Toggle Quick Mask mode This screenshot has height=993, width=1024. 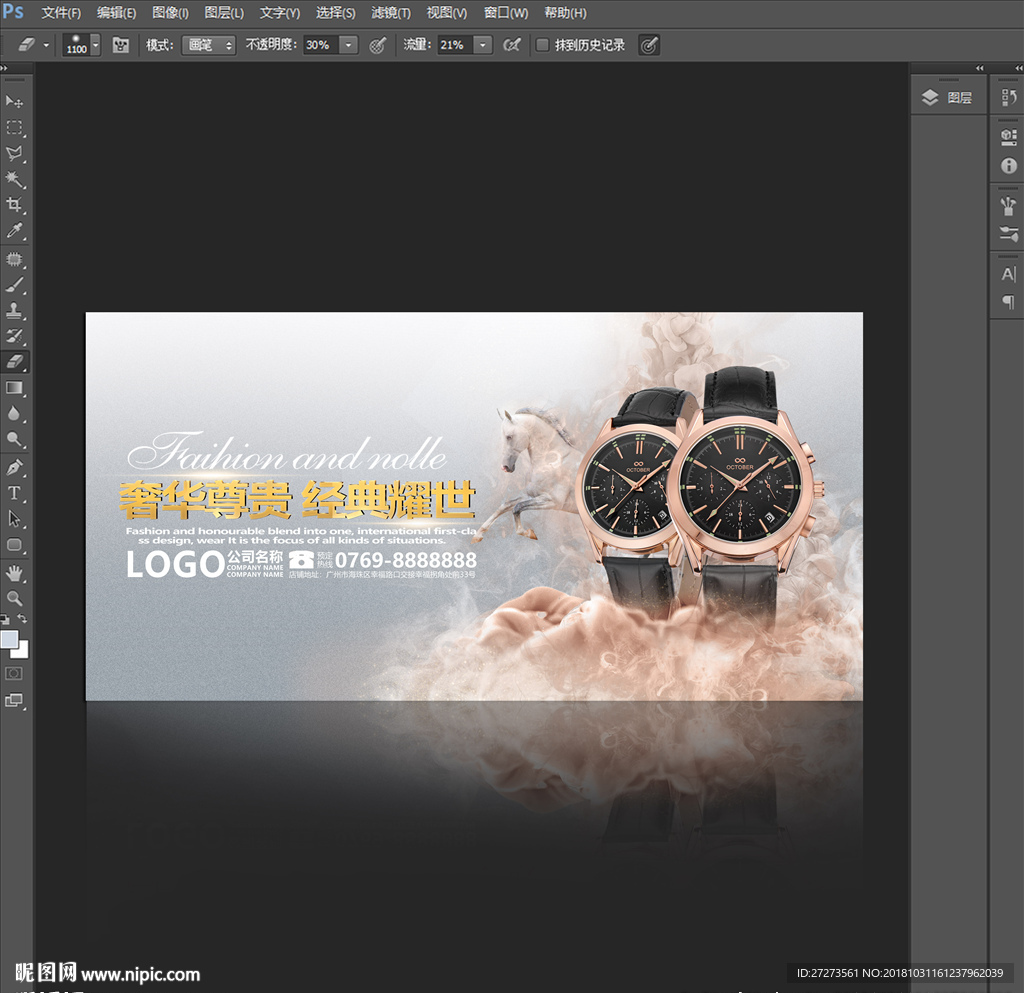(x=14, y=673)
